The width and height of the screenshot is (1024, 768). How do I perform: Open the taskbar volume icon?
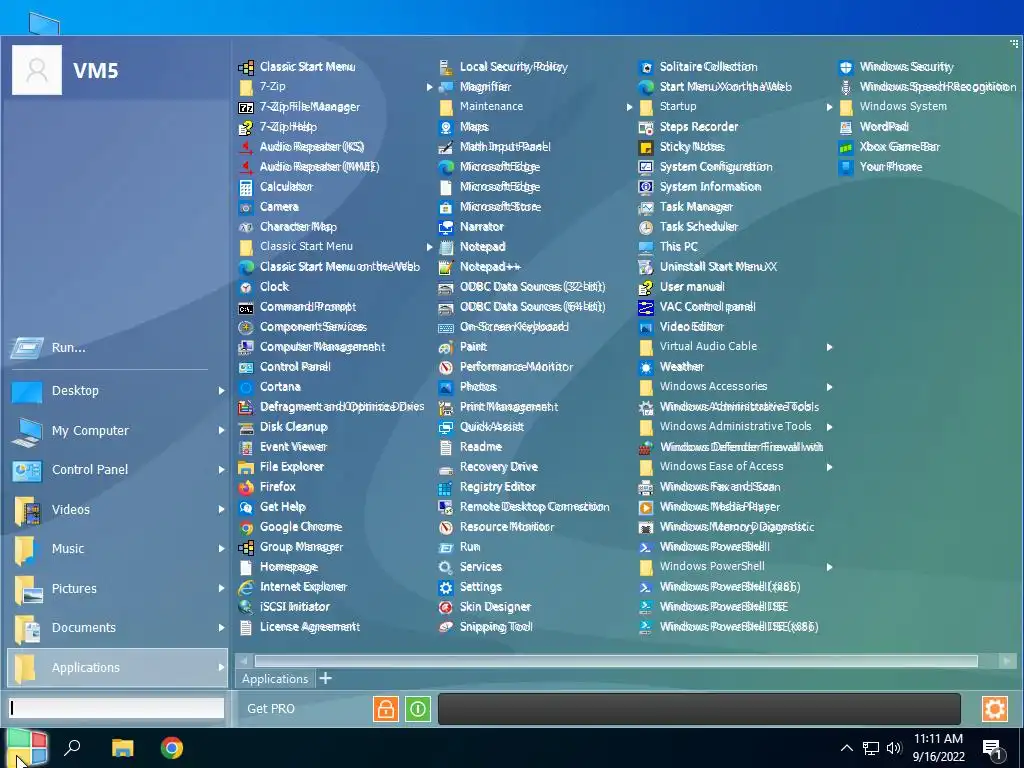894,748
